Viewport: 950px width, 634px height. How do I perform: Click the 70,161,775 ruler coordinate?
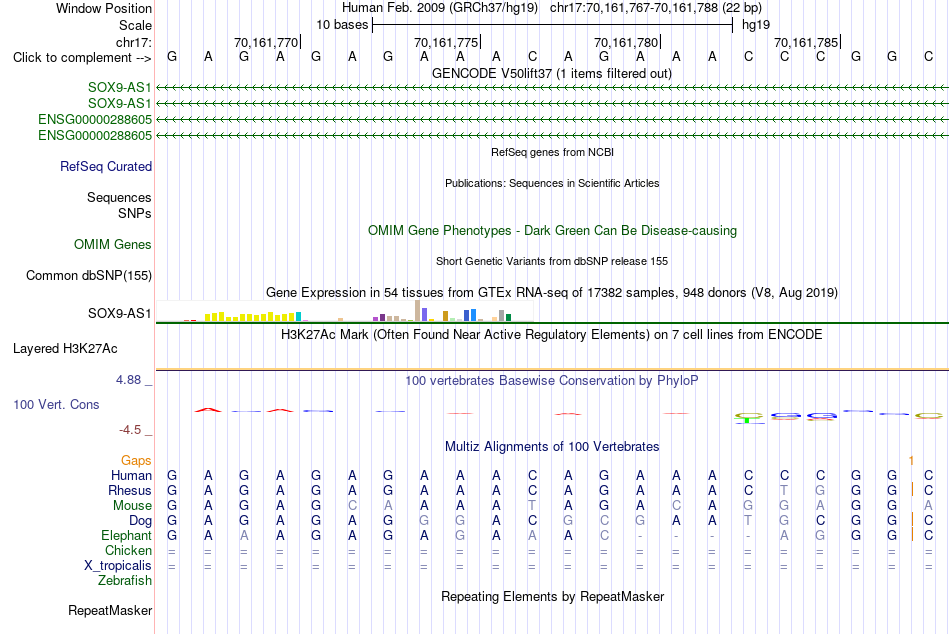446,42
